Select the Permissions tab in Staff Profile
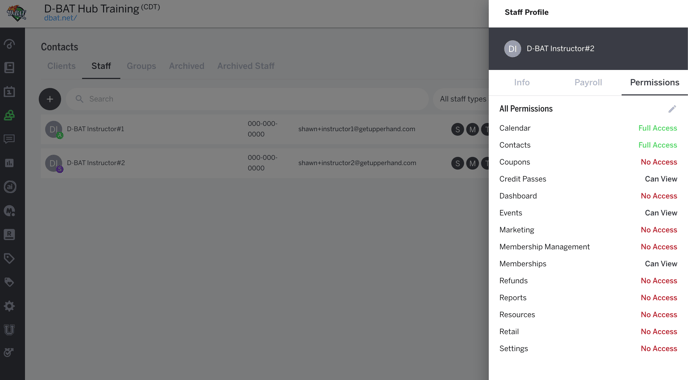The width and height of the screenshot is (688, 380). coord(654,82)
